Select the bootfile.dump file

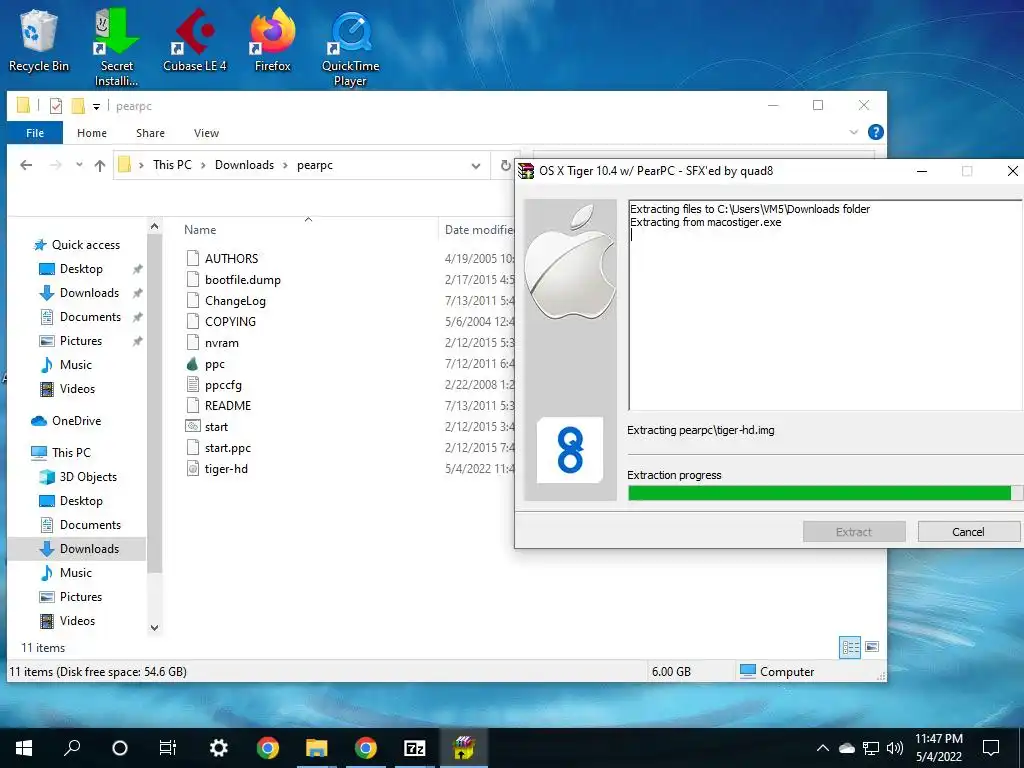coord(242,280)
